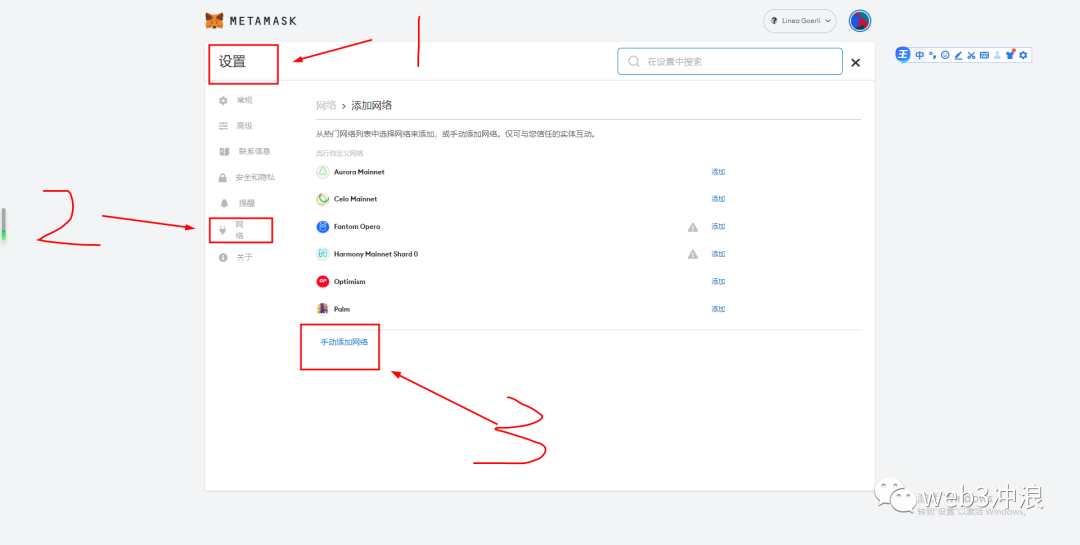
Task: Click the Fantom Opera logo
Action: pyautogui.click(x=322, y=227)
